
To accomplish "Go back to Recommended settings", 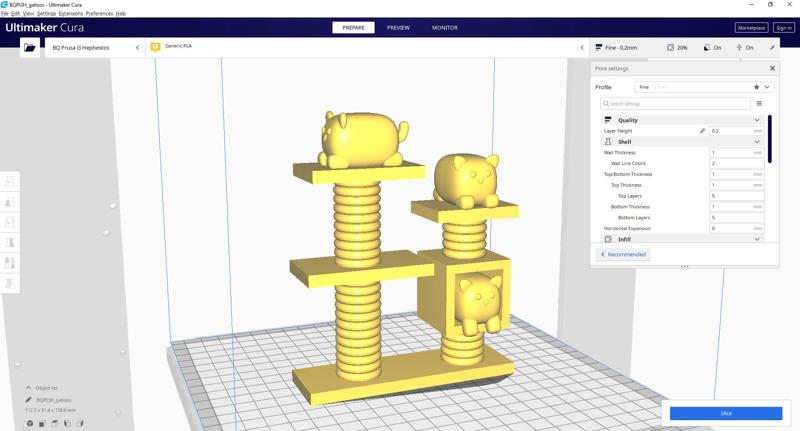I will coord(623,254).
